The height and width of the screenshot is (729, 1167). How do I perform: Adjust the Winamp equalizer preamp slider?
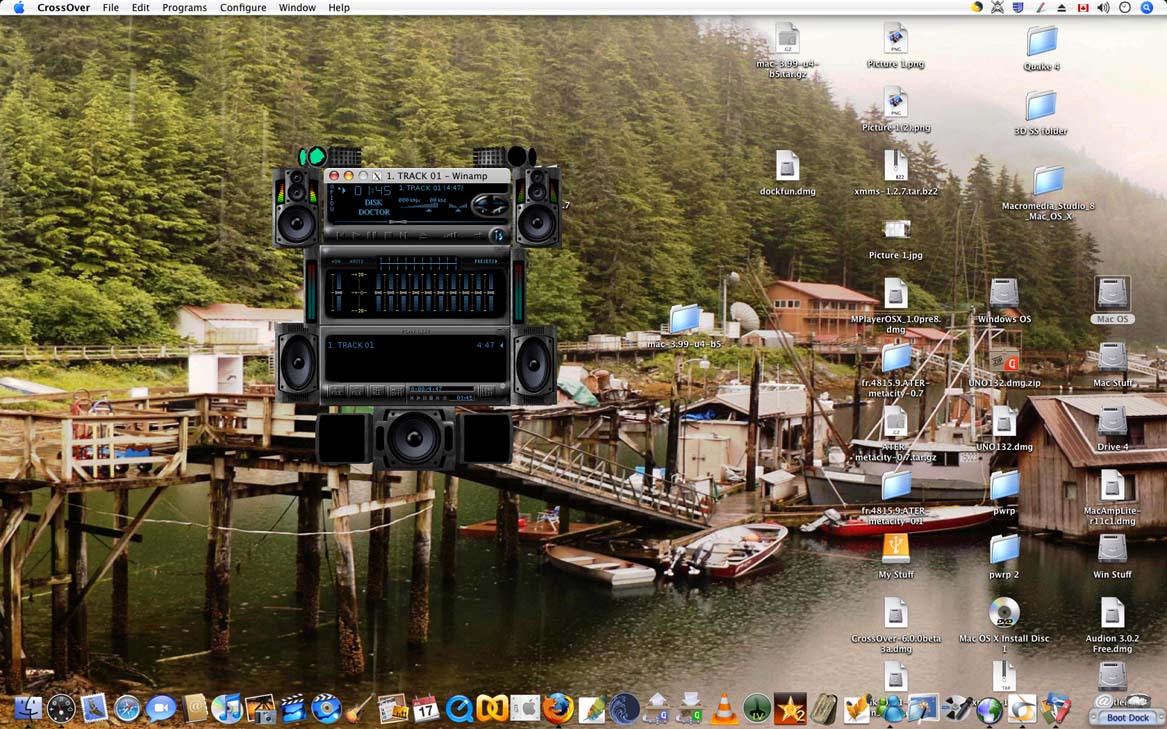pos(337,292)
